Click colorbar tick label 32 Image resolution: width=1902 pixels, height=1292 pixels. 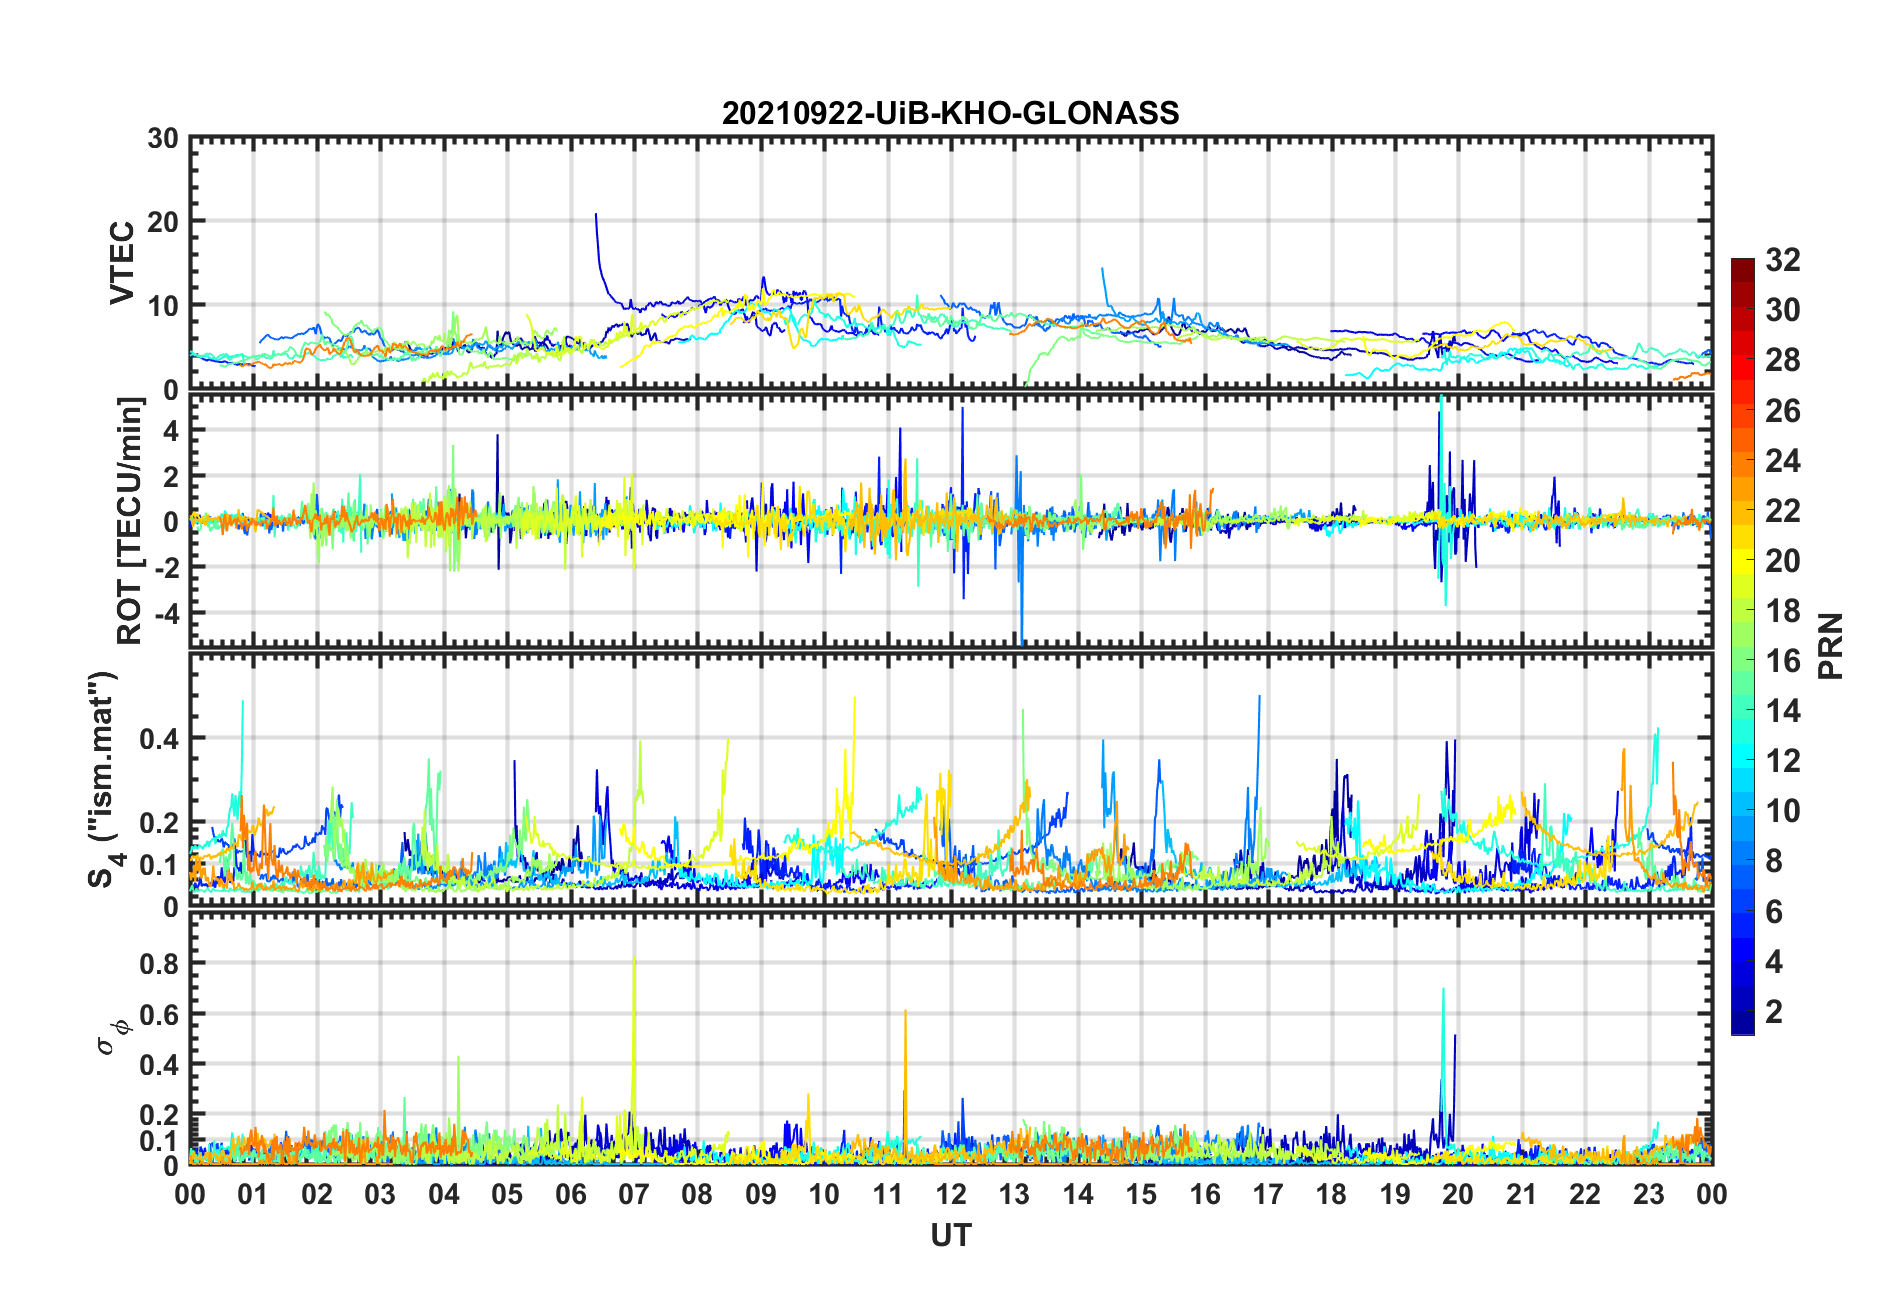[1782, 260]
